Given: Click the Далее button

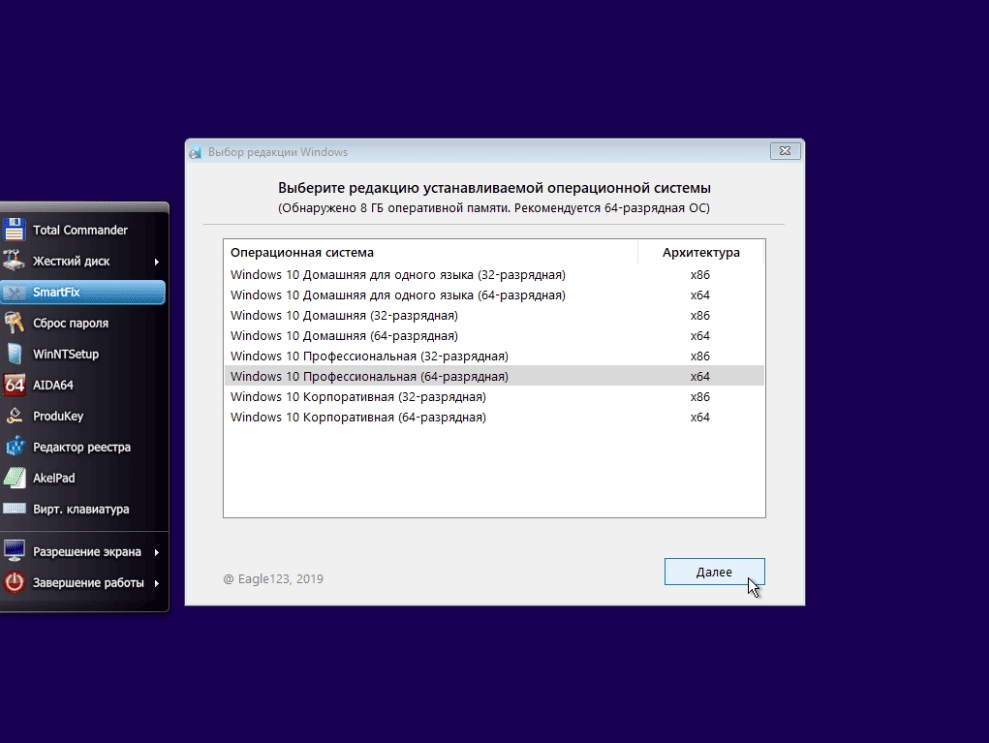Looking at the screenshot, I should pos(714,571).
